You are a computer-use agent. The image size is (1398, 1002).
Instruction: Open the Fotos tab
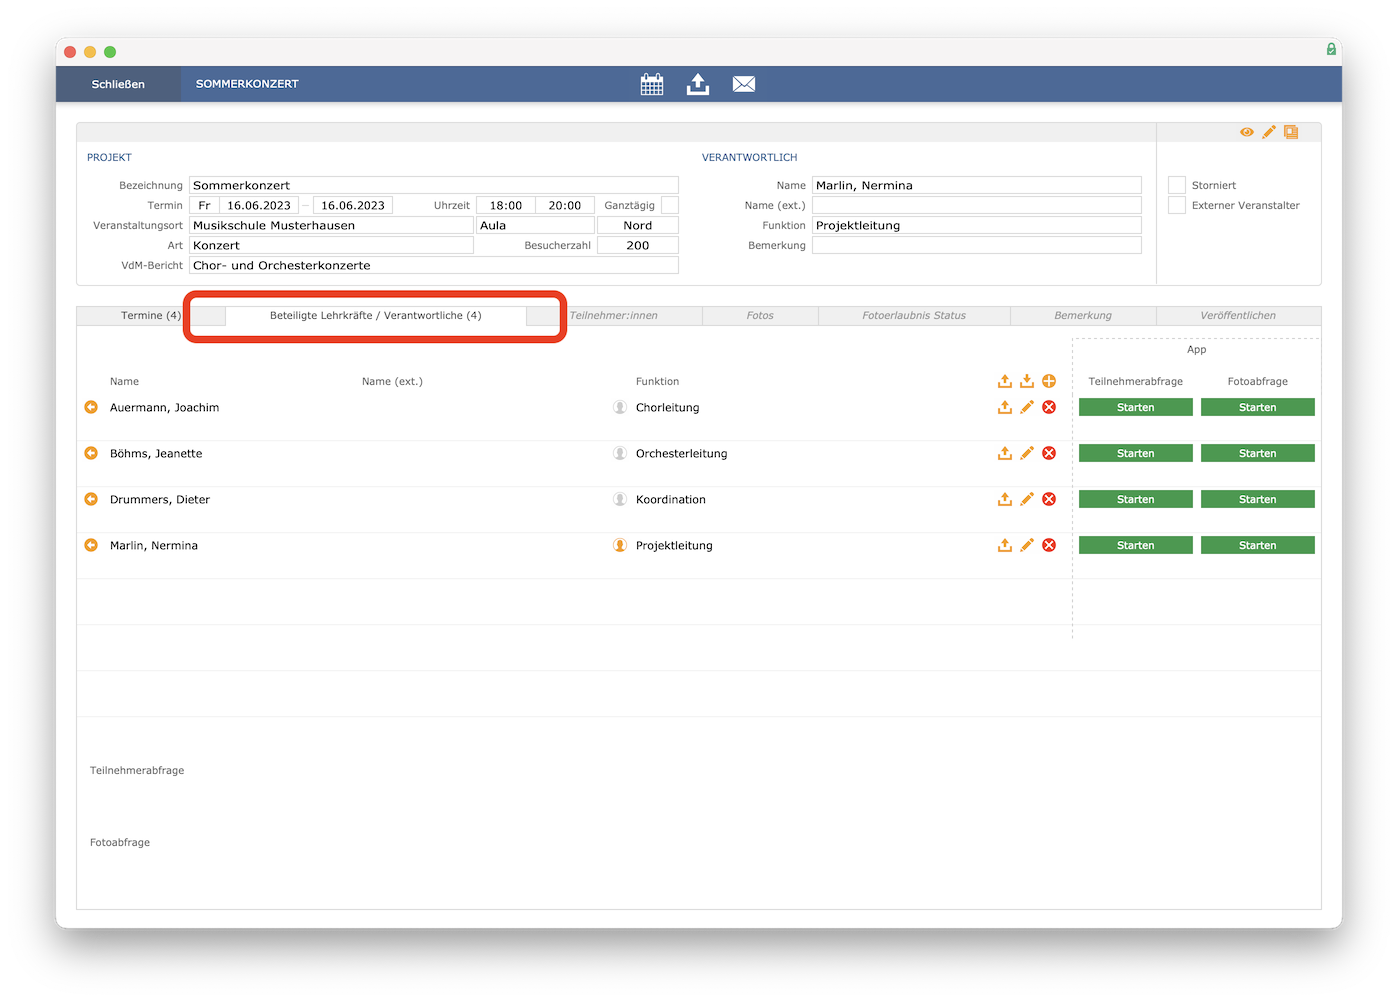(760, 315)
